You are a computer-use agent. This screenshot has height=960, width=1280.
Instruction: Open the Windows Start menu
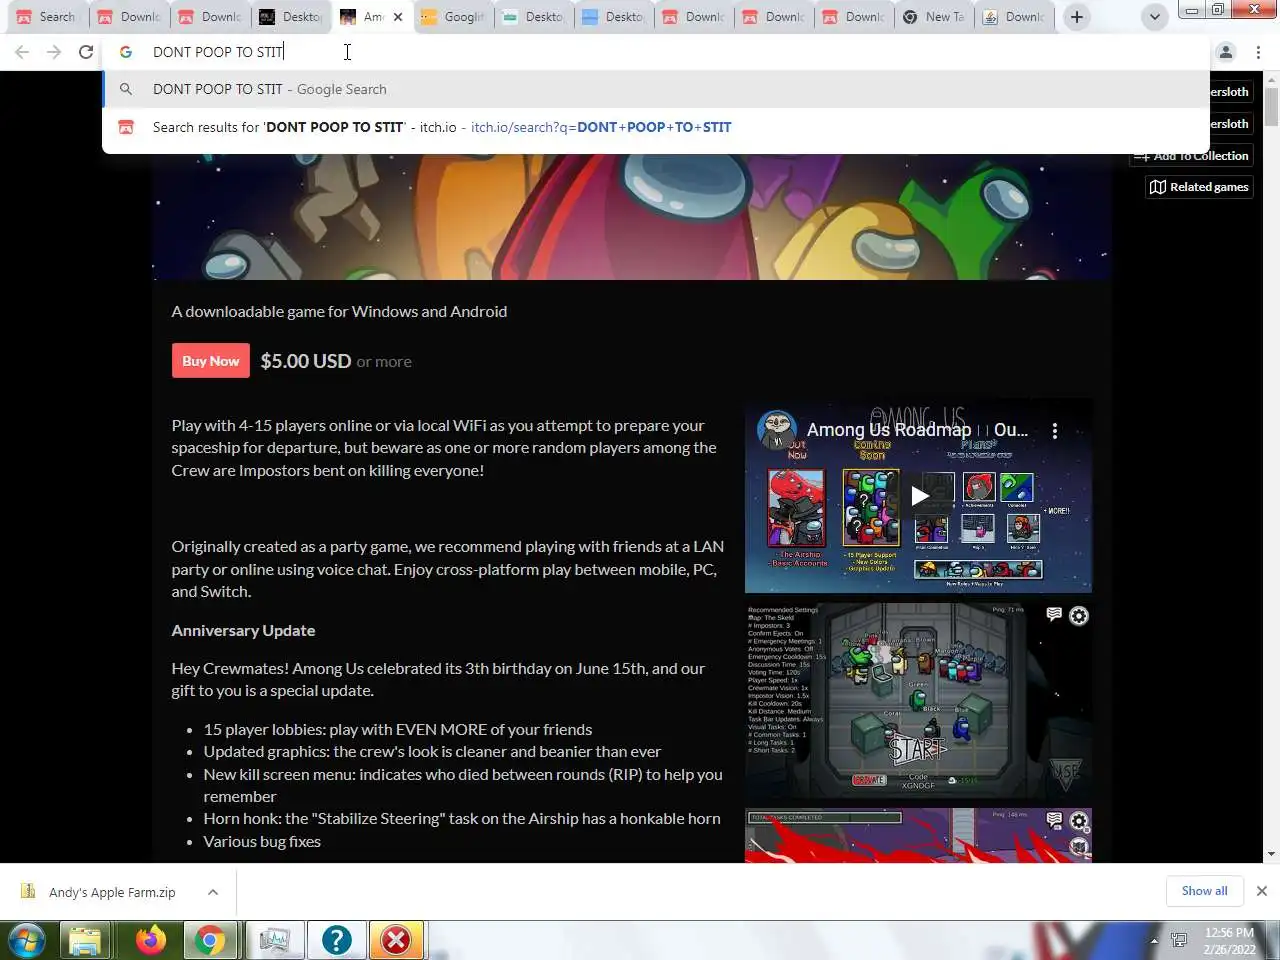tap(28, 940)
